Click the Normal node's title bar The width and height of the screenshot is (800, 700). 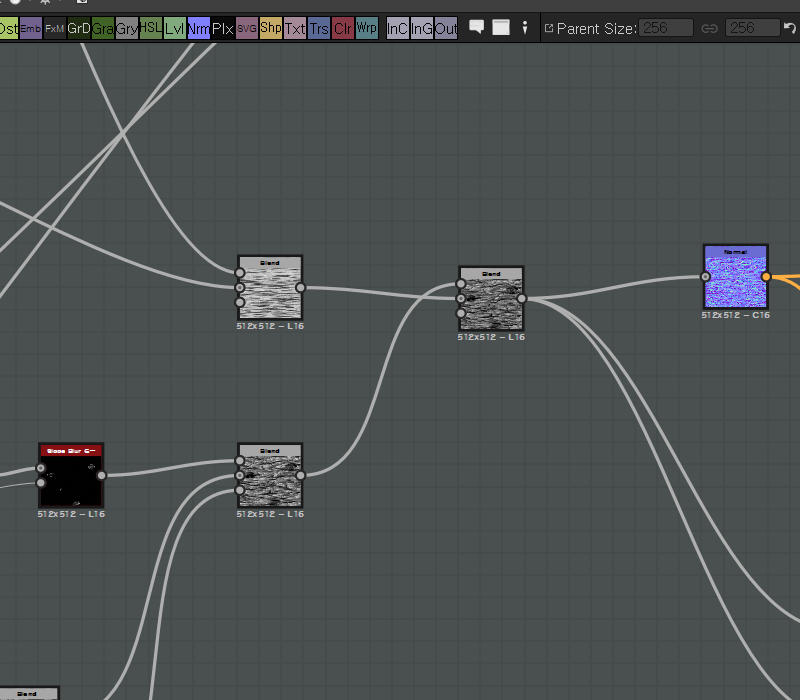pos(736,252)
